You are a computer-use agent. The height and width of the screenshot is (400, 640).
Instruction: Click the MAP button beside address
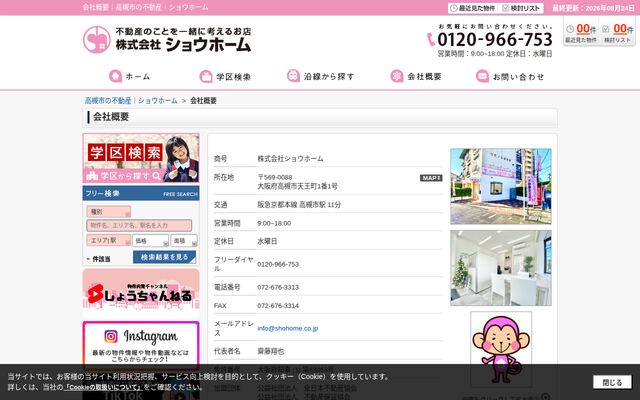pos(431,178)
